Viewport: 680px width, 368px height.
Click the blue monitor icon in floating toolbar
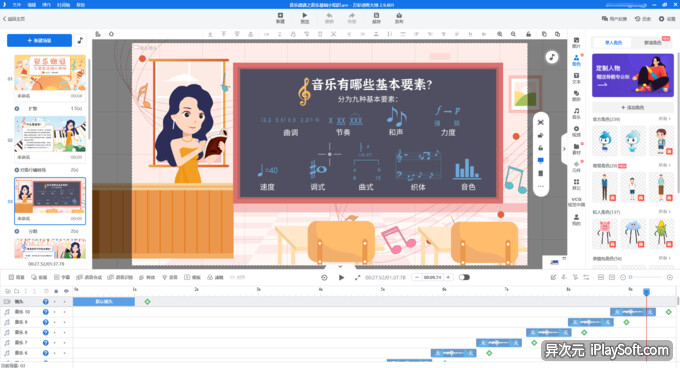[541, 160]
